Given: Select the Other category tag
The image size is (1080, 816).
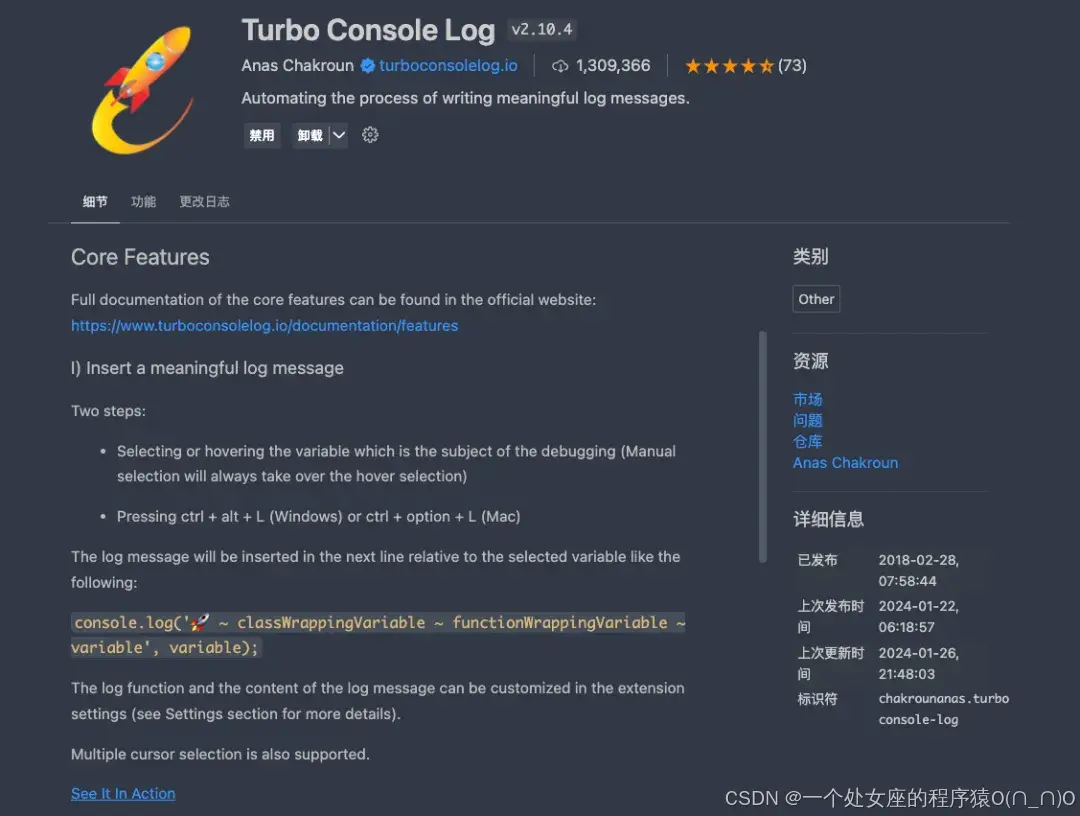Looking at the screenshot, I should point(816,299).
